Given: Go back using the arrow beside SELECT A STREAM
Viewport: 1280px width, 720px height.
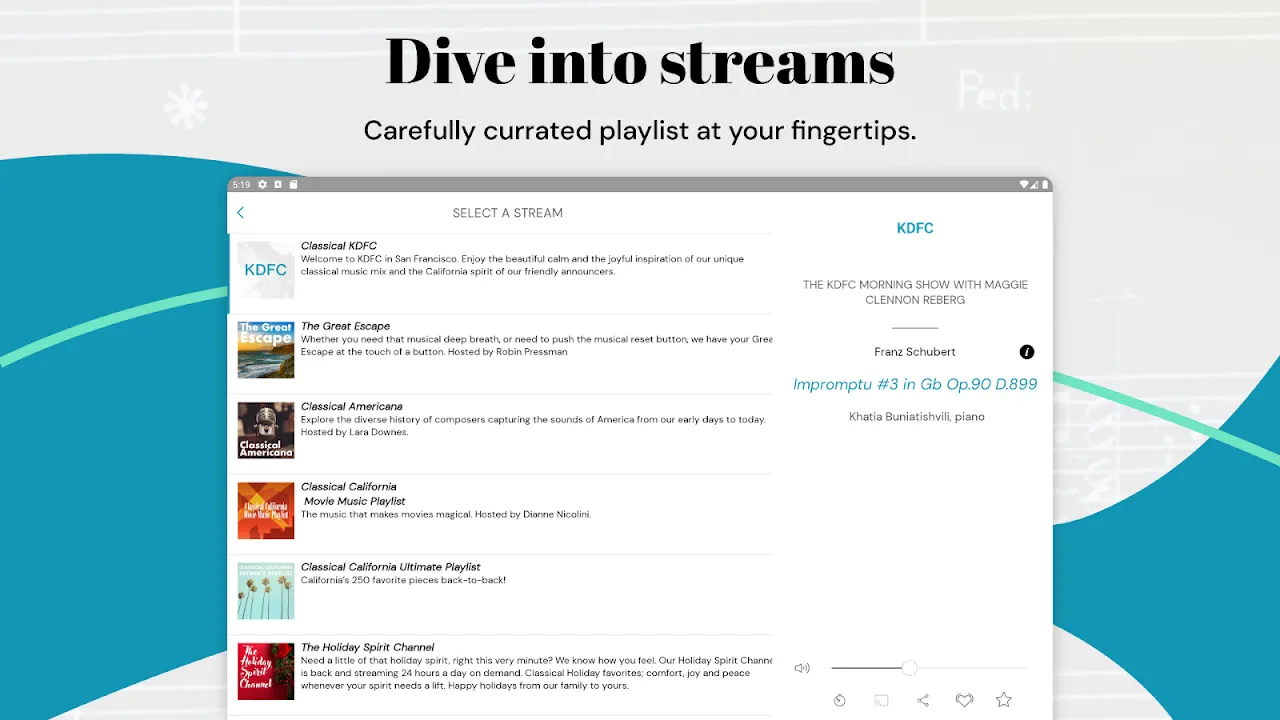Looking at the screenshot, I should point(240,212).
